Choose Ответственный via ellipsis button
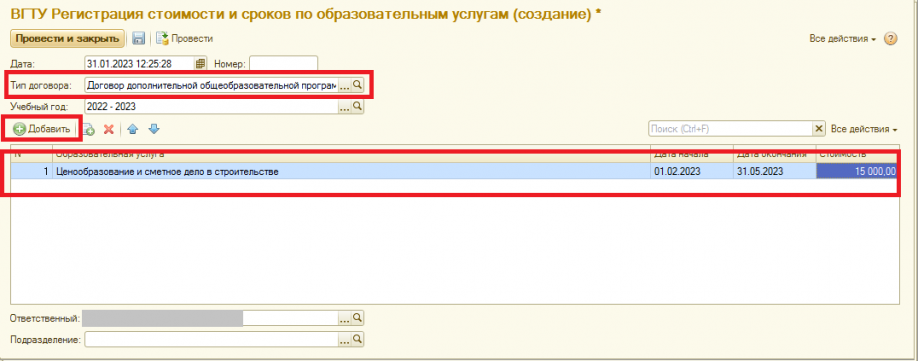Viewport: 918px width, 361px height. (344, 318)
